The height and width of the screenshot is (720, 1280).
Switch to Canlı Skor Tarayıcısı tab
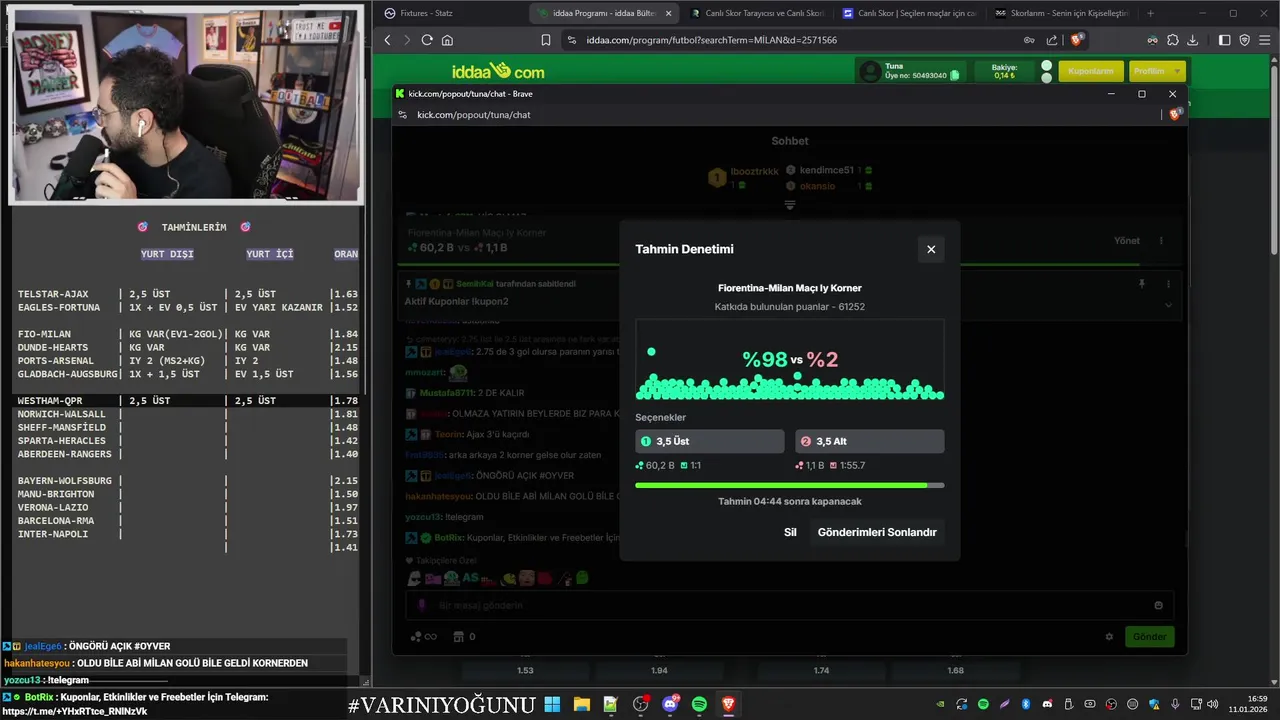pyautogui.click(x=758, y=13)
